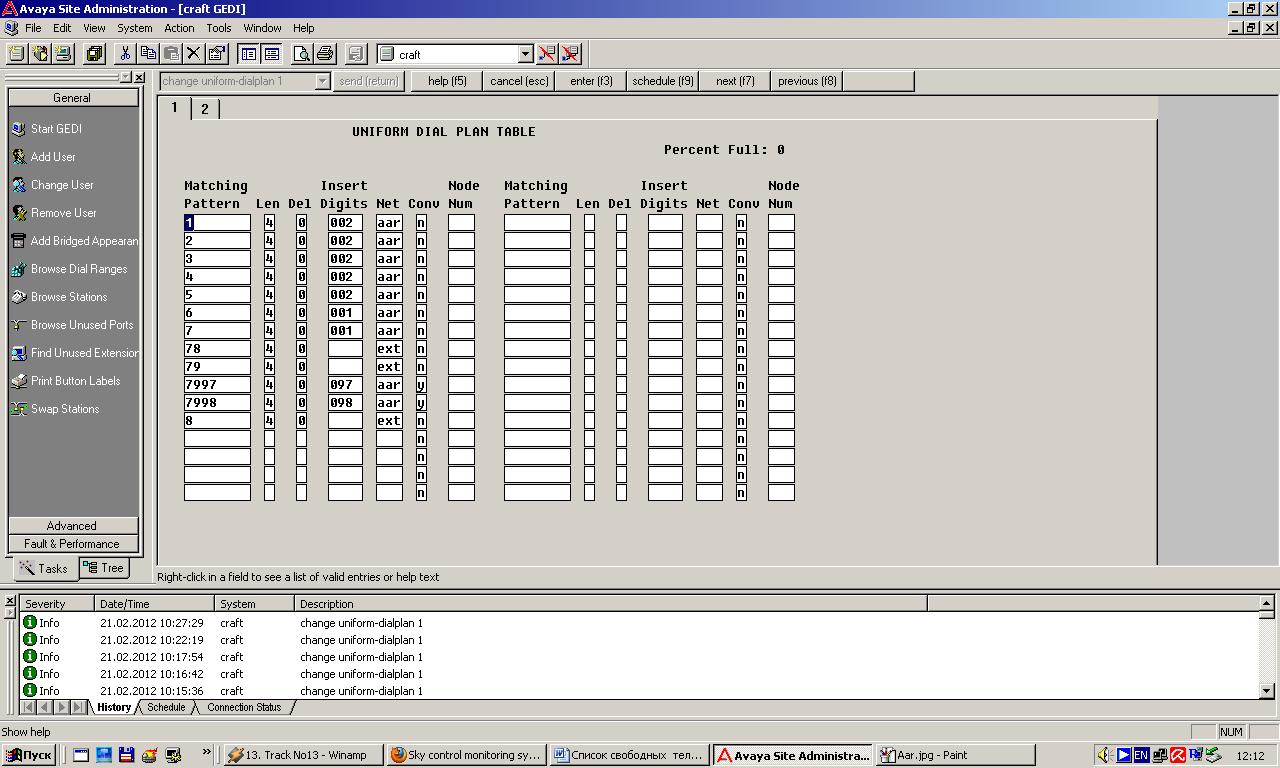Click the Net field for pattern 78
The height and width of the screenshot is (768, 1280).
pos(389,349)
